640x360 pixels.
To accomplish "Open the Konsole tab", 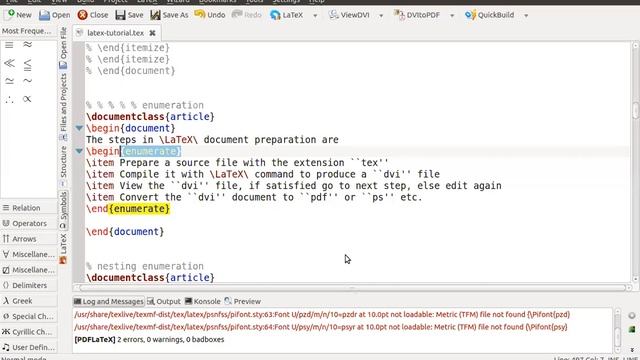I will click(203, 301).
